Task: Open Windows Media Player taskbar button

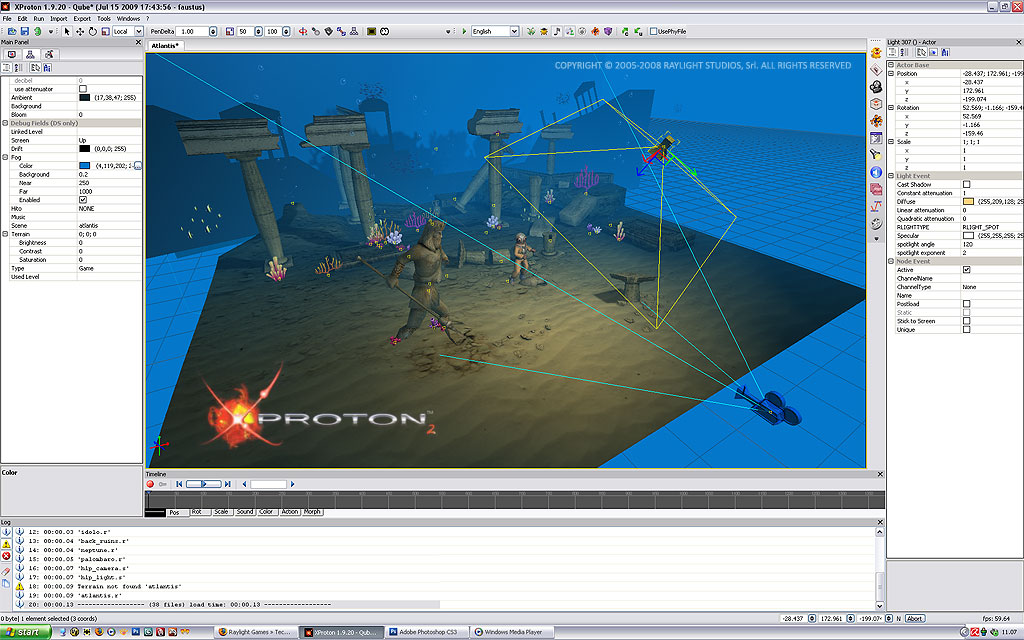Action: [513, 632]
